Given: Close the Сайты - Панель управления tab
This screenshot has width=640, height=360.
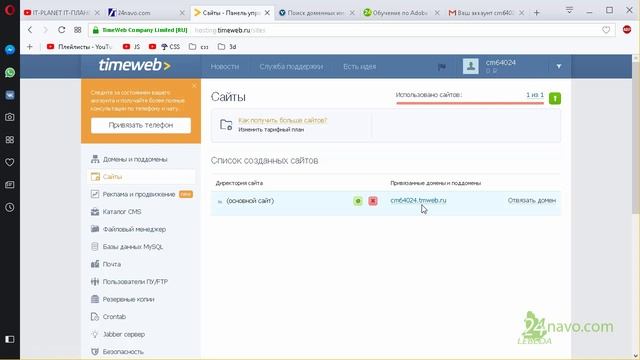Looking at the screenshot, I should point(267,13).
